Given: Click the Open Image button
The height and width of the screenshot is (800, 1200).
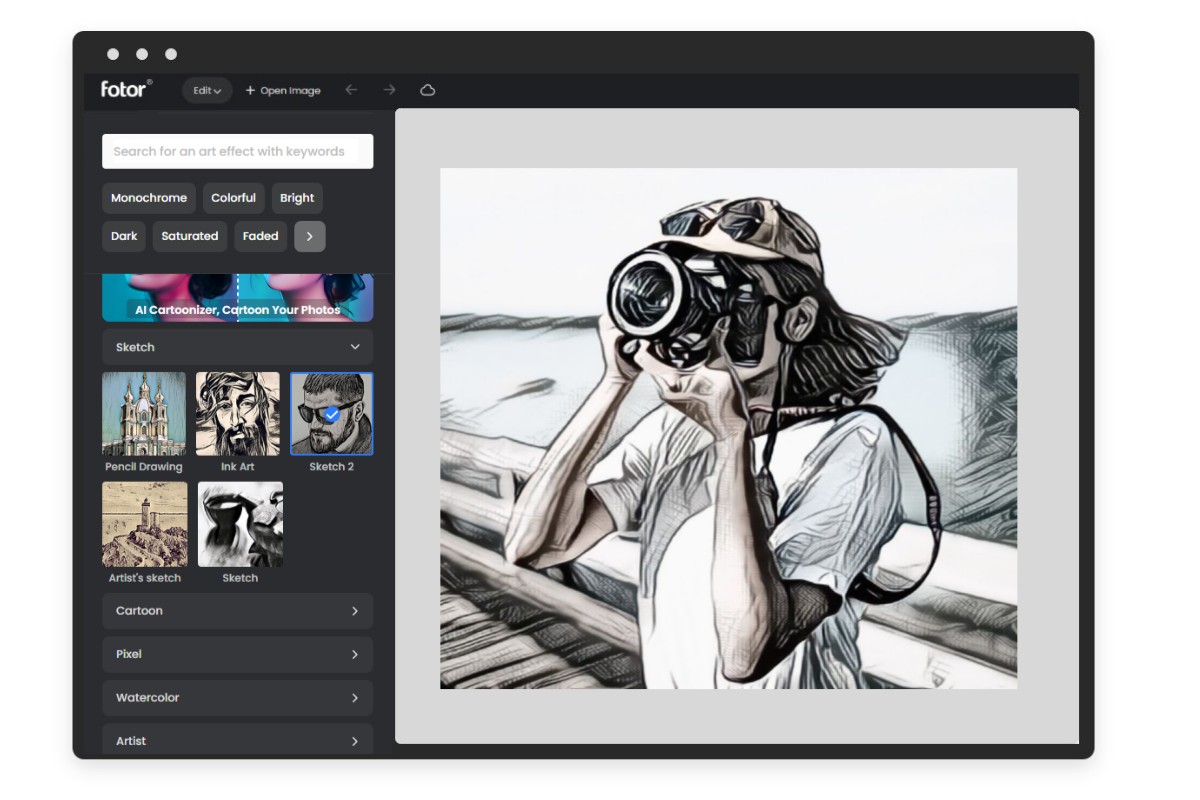Looking at the screenshot, I should [283, 90].
